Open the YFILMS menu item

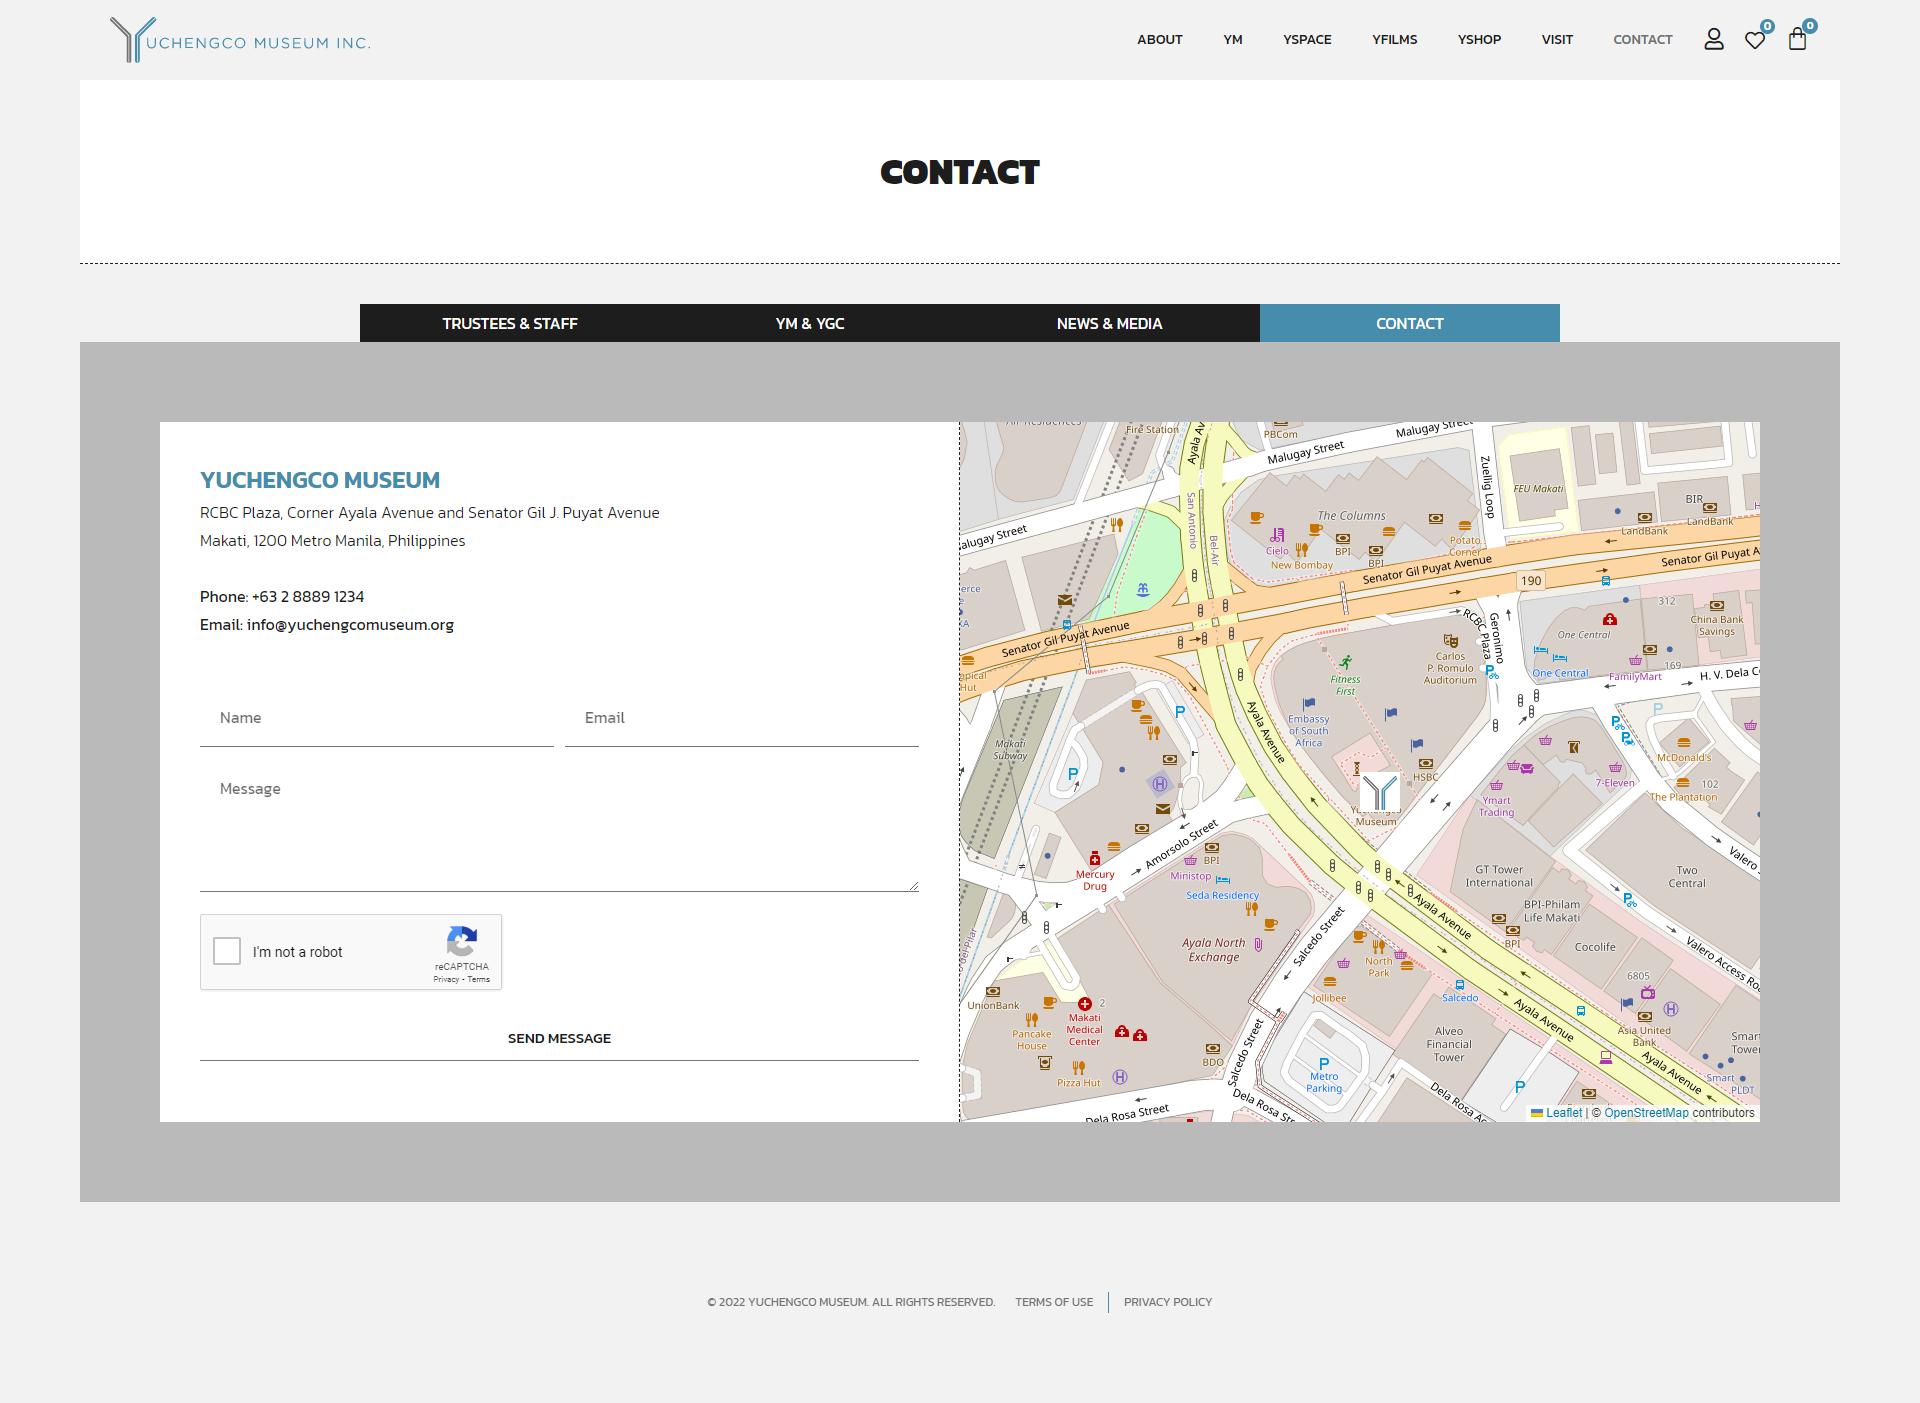click(1395, 40)
